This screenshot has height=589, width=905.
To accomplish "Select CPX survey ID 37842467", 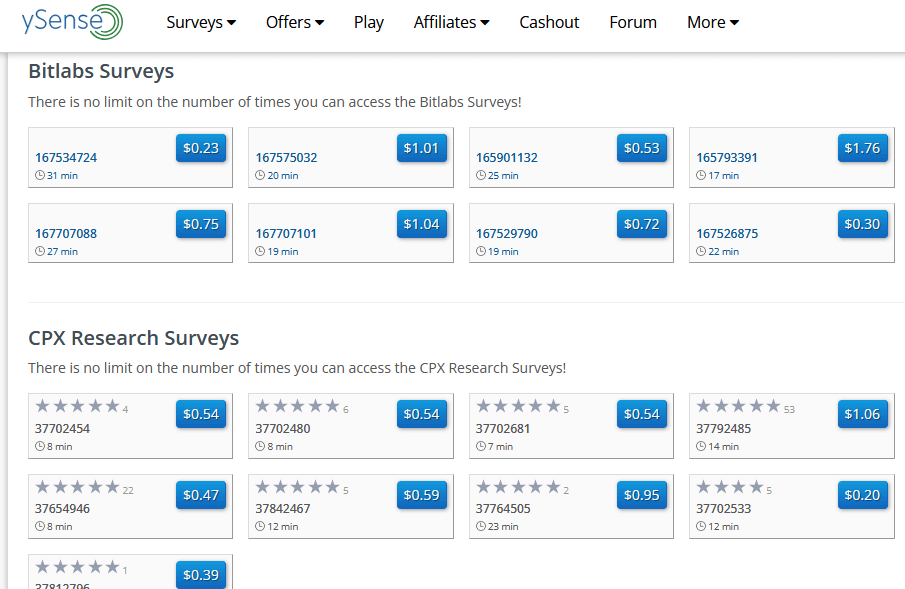I will pos(283,509).
